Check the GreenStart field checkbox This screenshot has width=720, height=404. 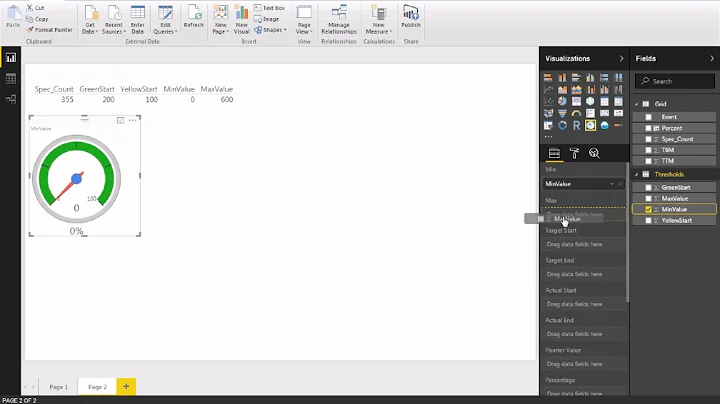click(648, 187)
